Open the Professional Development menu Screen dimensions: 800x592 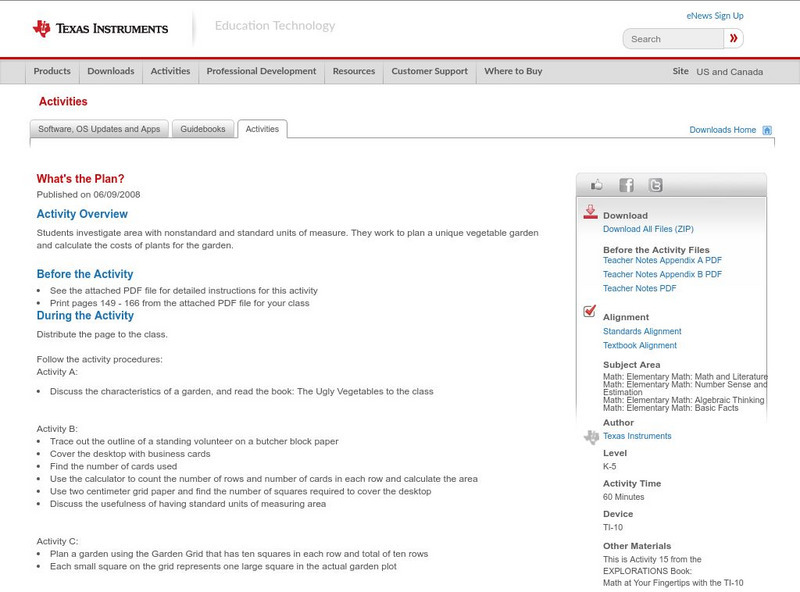click(x=261, y=71)
